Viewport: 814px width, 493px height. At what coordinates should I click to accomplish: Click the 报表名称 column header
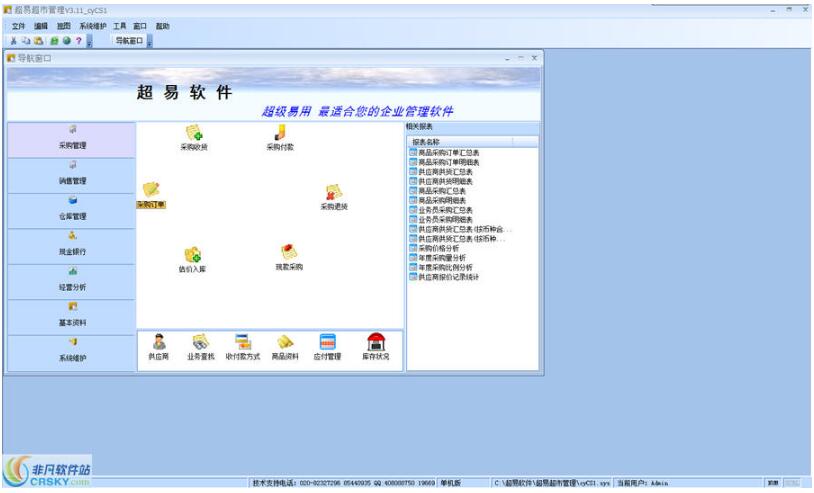pos(460,142)
